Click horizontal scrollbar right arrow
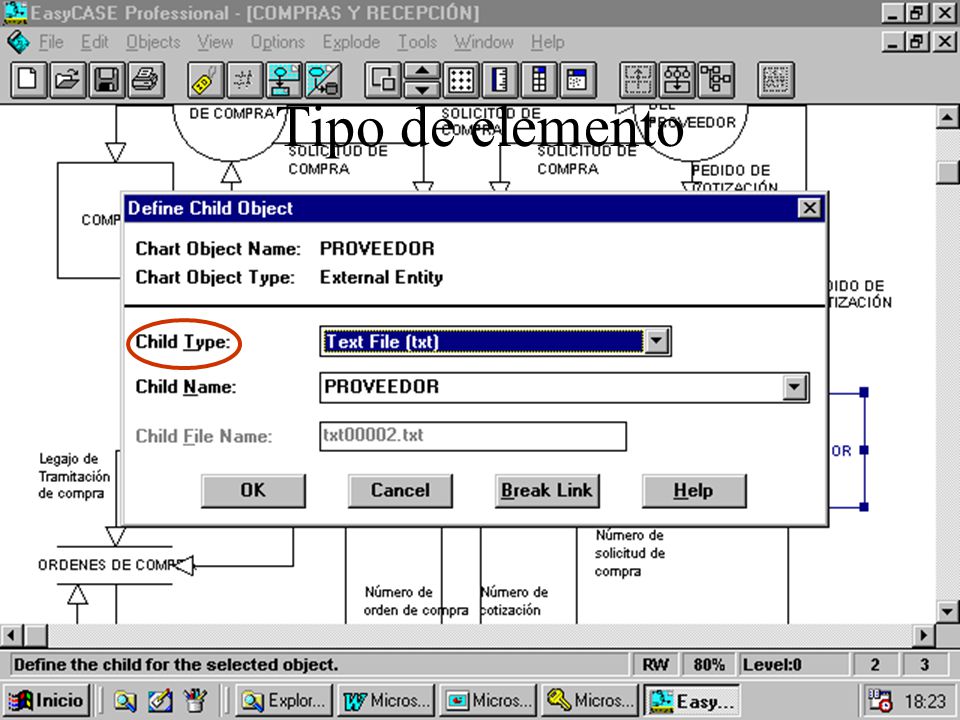 (x=924, y=636)
